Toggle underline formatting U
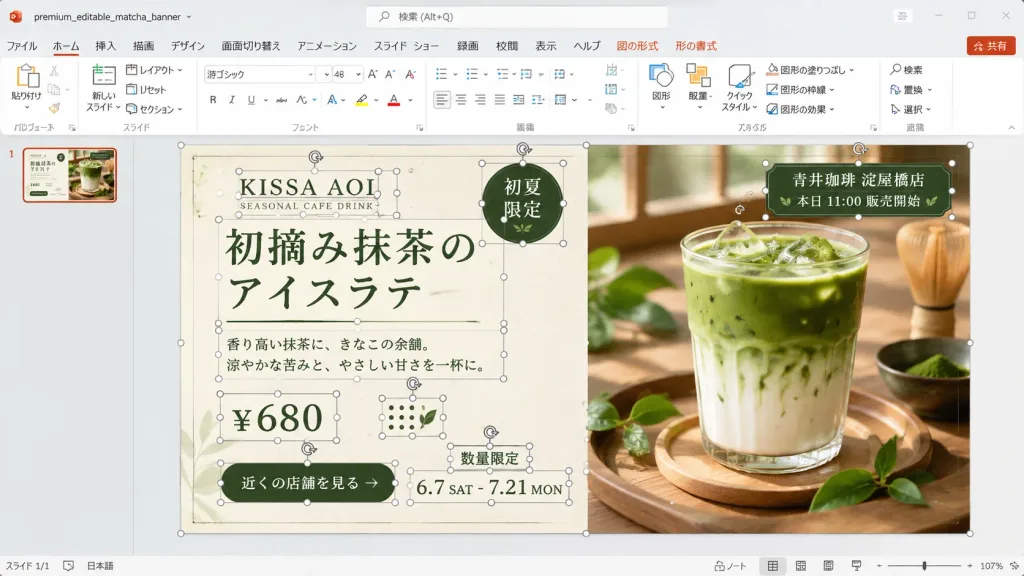 tap(251, 100)
